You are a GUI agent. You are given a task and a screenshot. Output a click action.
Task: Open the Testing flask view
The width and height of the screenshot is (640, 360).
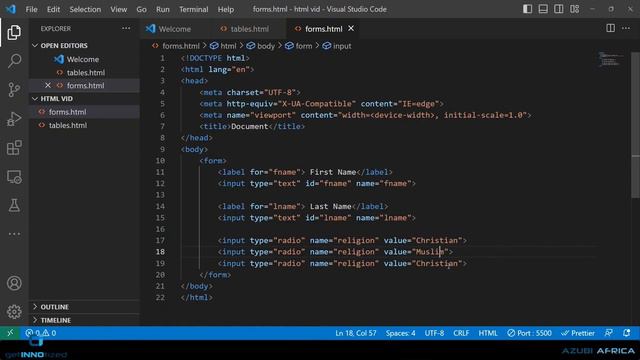tap(14, 205)
